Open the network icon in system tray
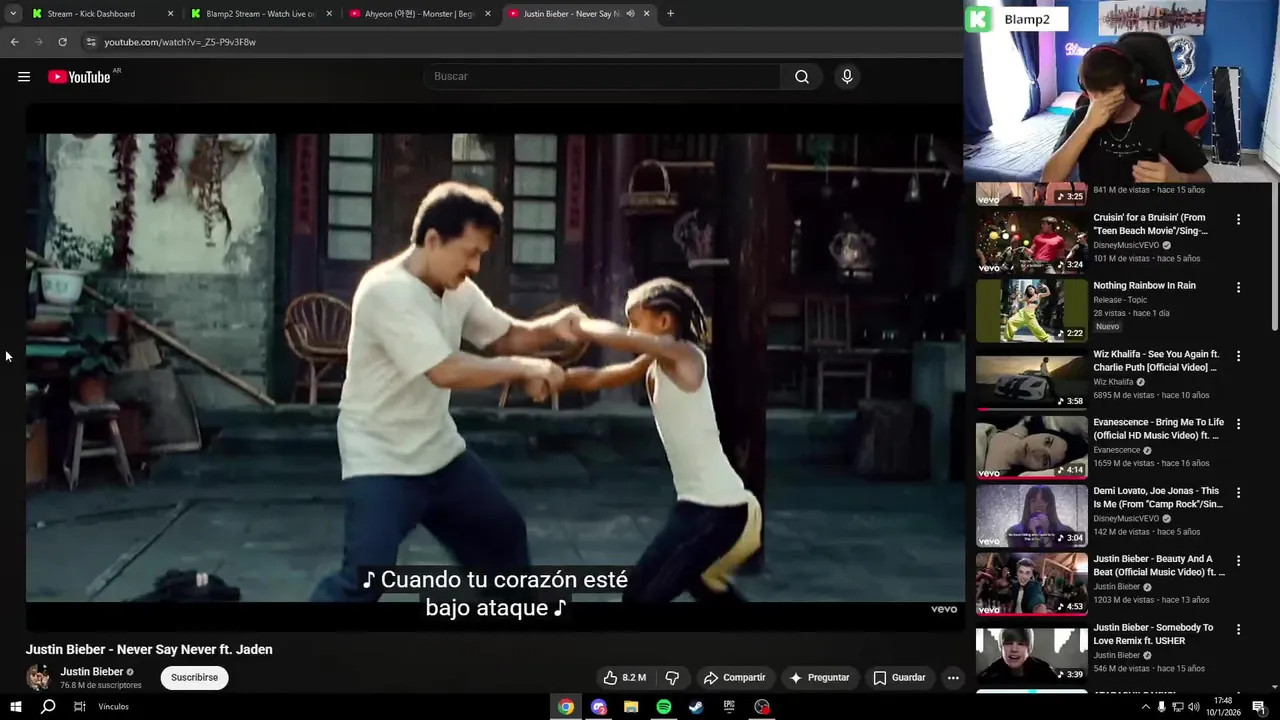The image size is (1280, 720). pos(1177,707)
